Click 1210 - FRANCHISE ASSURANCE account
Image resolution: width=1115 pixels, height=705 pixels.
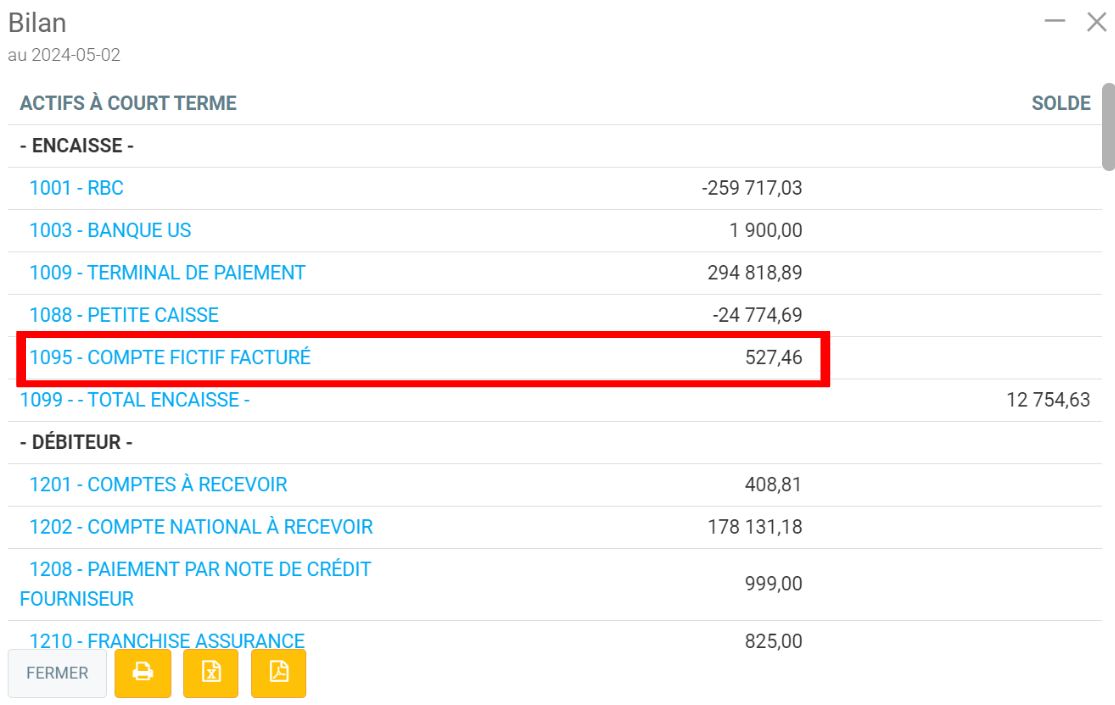pyautogui.click(x=166, y=641)
